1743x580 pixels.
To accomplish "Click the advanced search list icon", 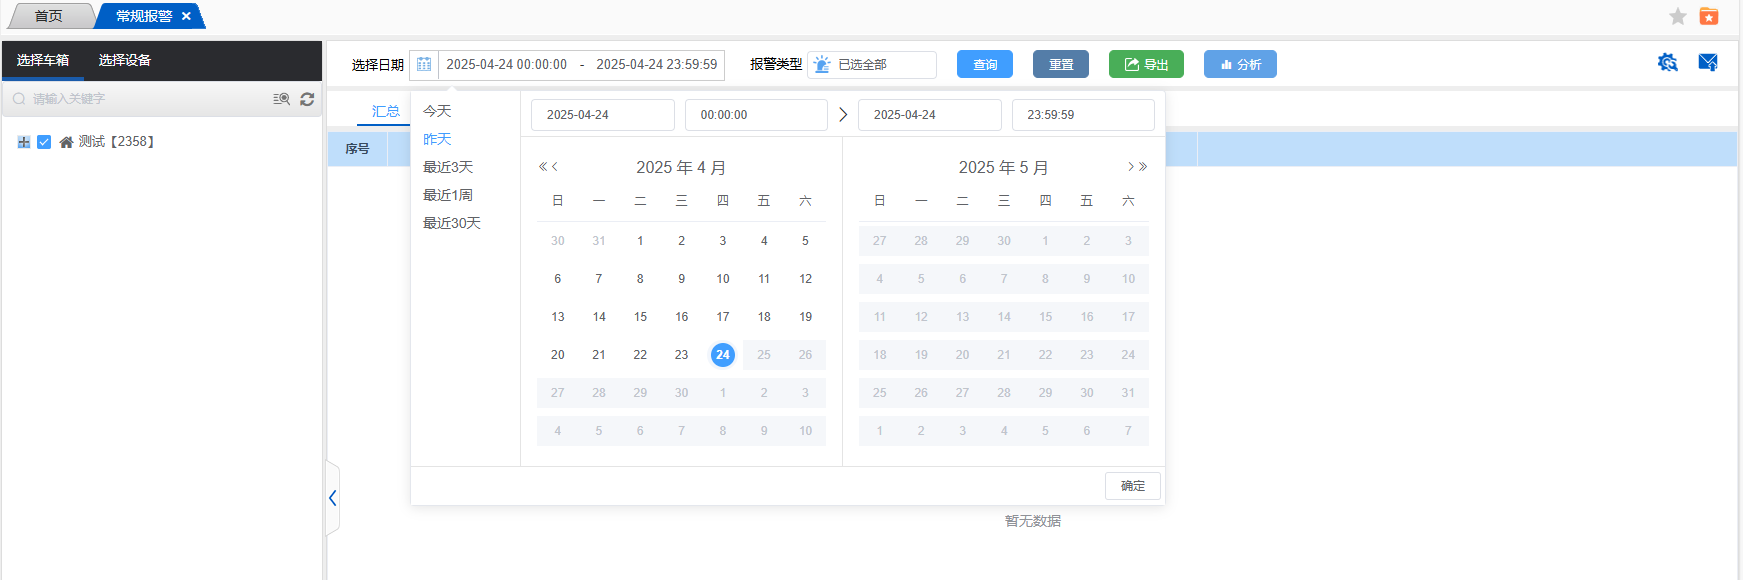I will (282, 99).
